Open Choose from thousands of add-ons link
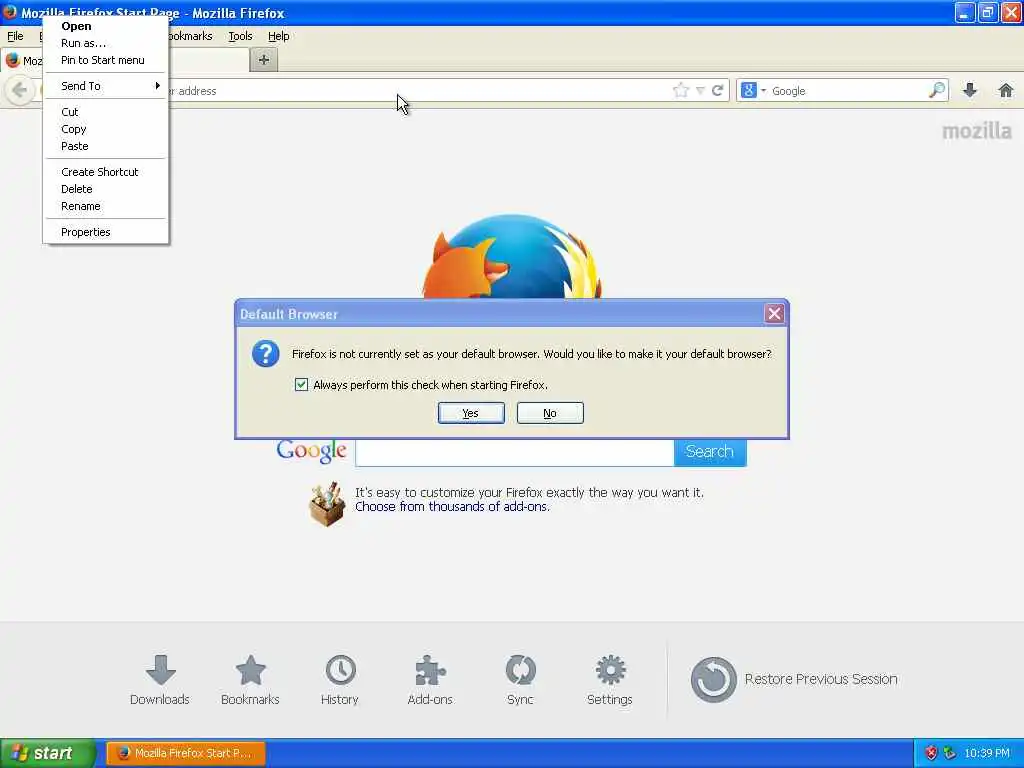1024x768 pixels. tap(452, 507)
